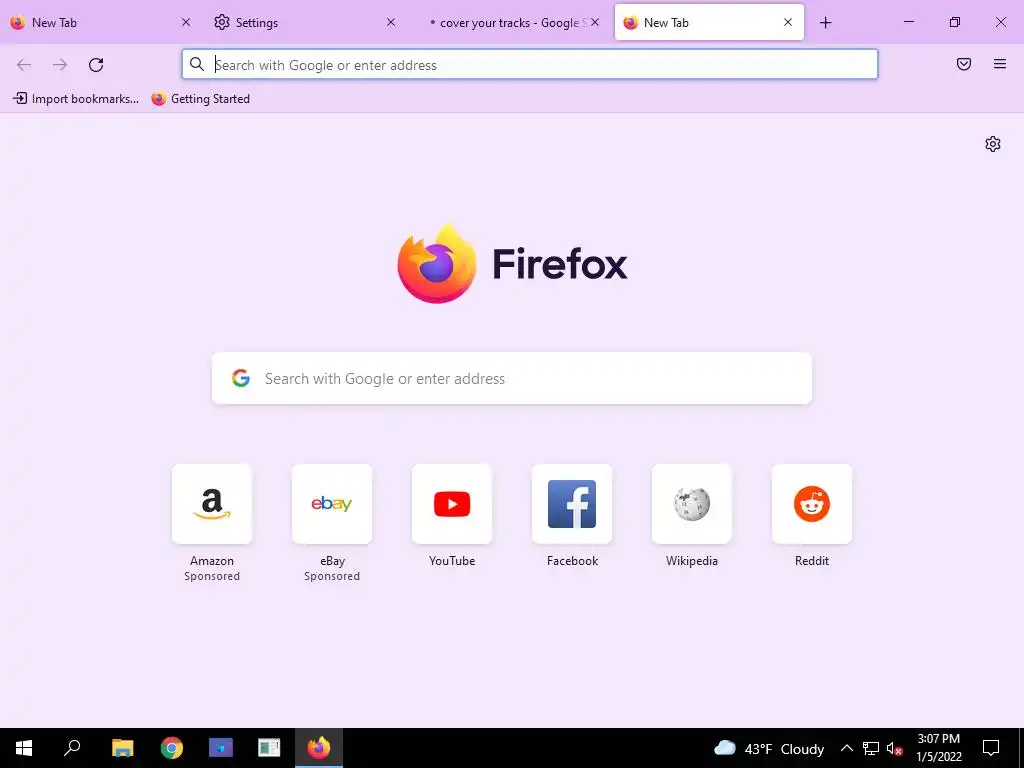
Task: Click the Amazon Sponsored label
Action: 212,576
